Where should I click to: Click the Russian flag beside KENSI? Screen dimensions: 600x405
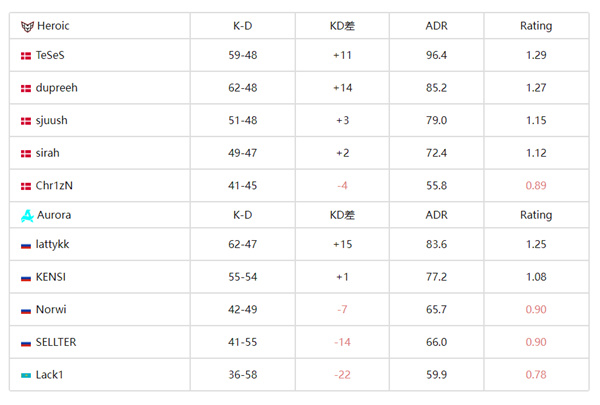point(26,278)
